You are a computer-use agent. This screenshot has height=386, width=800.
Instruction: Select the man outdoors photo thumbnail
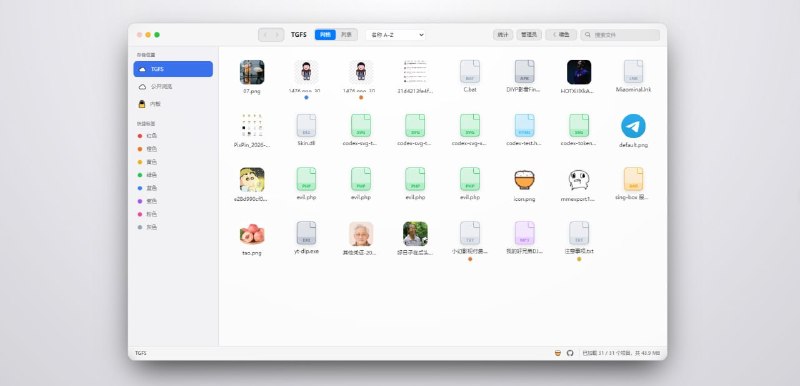point(415,234)
